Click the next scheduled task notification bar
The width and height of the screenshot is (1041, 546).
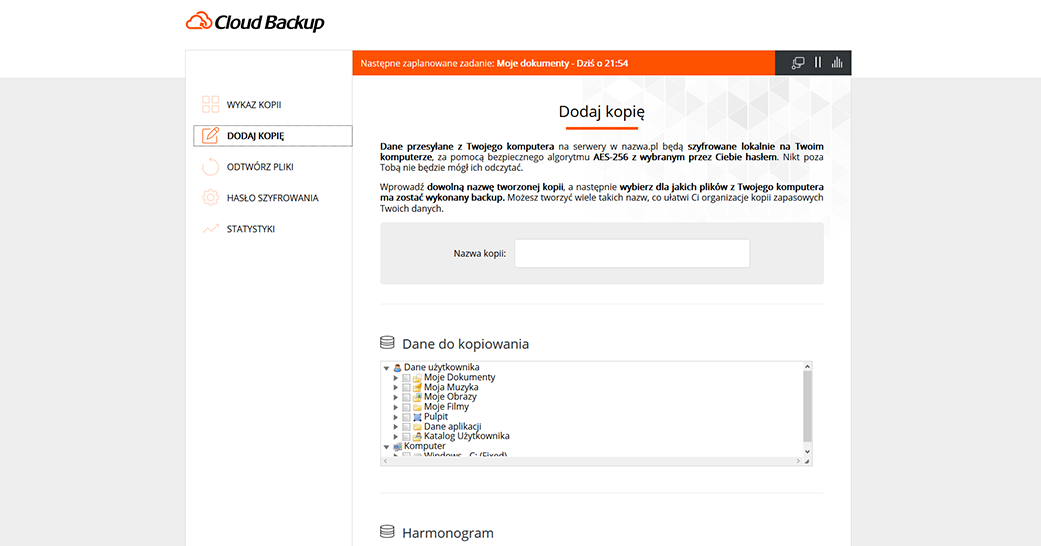tap(563, 63)
